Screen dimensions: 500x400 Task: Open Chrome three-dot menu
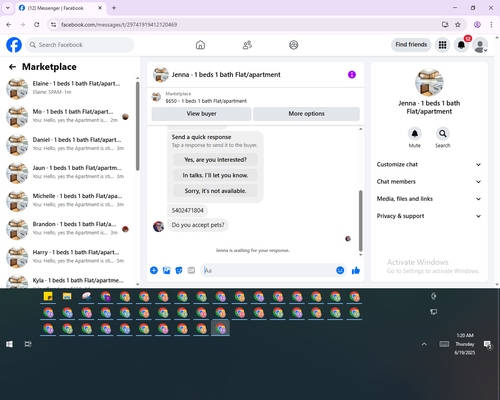491,24
